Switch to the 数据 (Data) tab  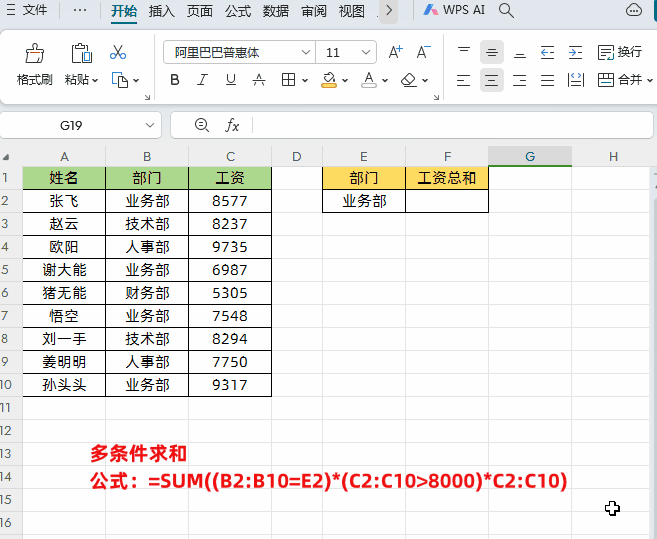tap(276, 11)
